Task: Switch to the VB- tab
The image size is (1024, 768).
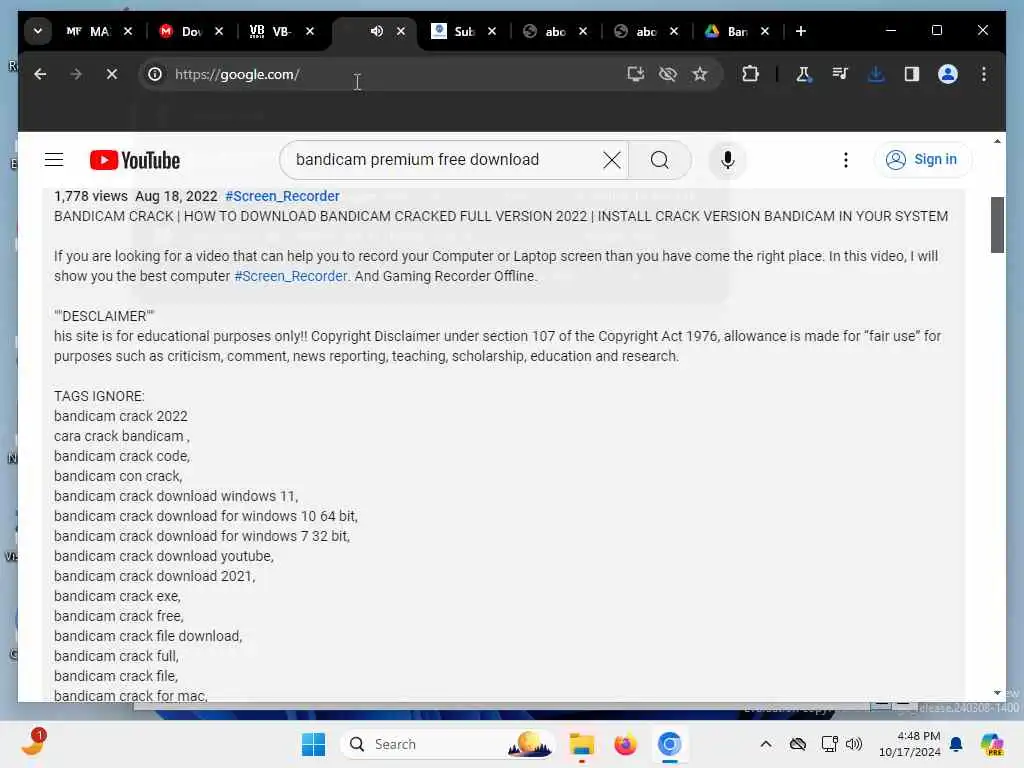Action: (x=271, y=31)
